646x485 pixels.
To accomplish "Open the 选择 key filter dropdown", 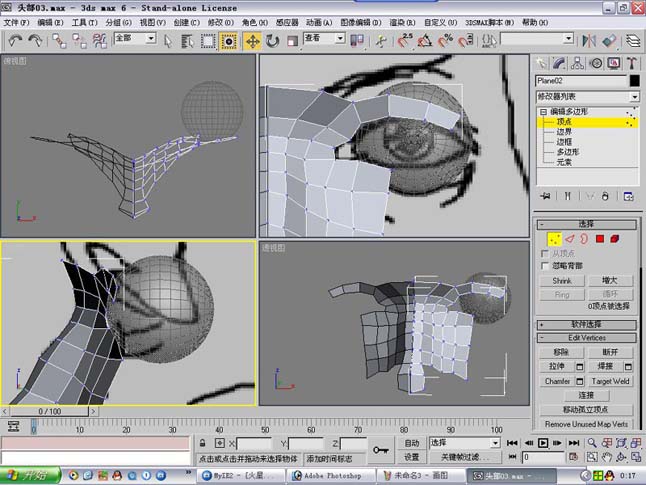I will [495, 443].
